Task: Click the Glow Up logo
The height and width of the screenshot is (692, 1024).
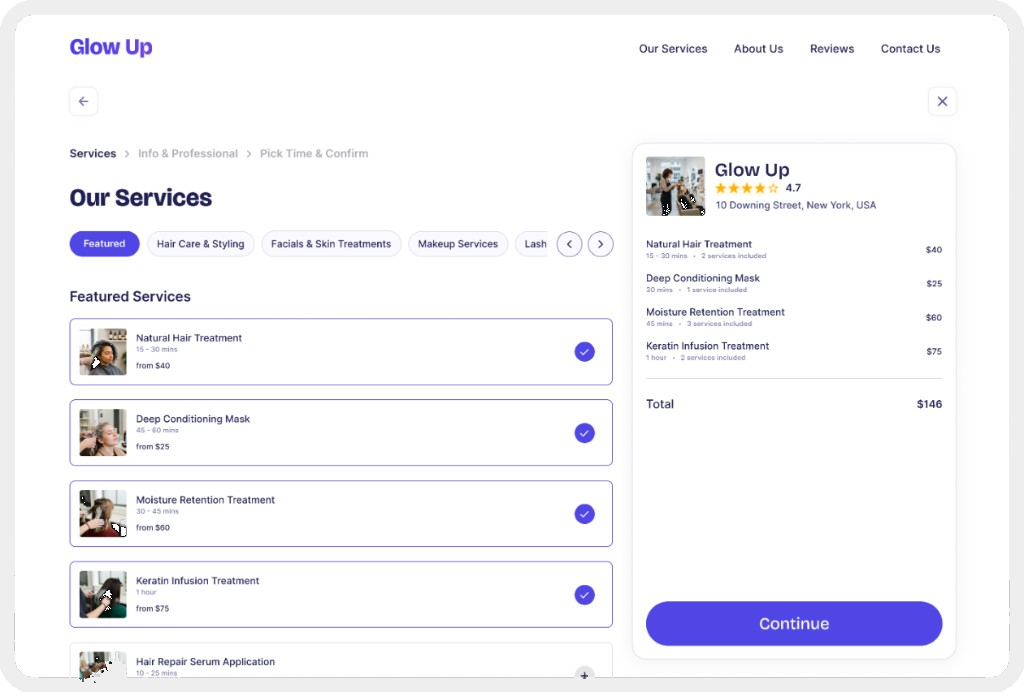Action: [x=111, y=47]
